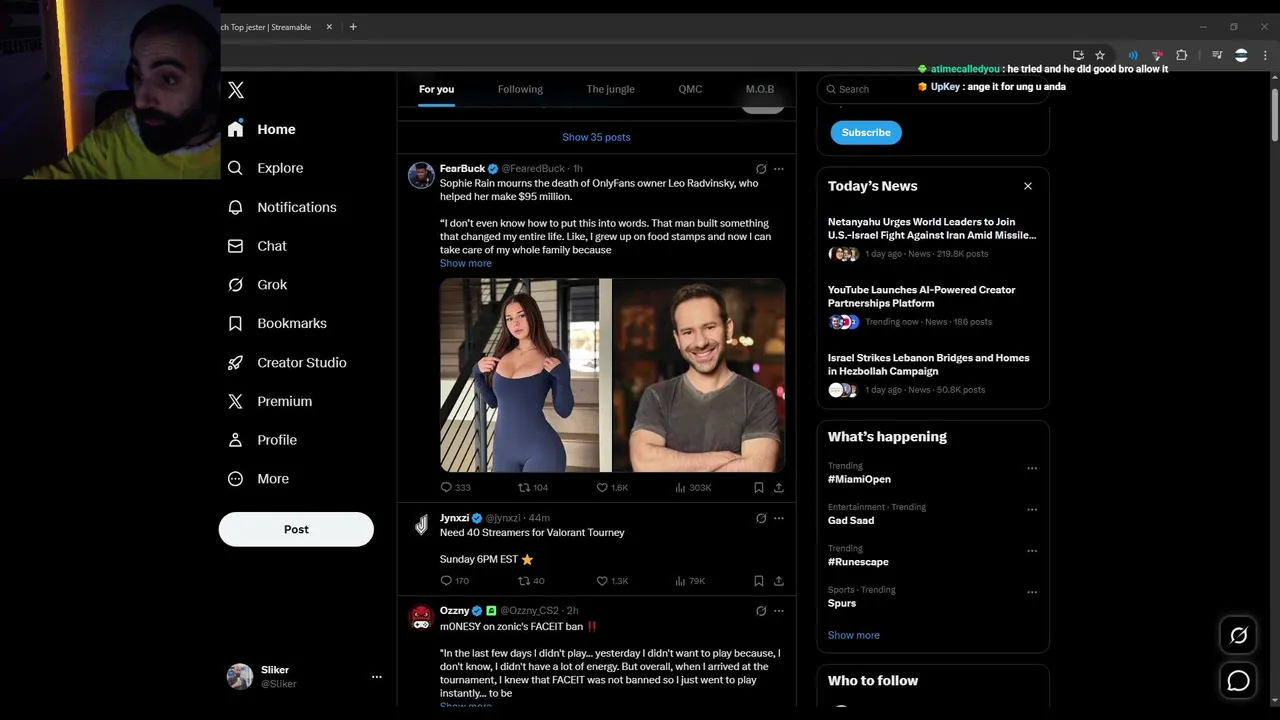This screenshot has width=1280, height=720.
Task: Bookmark the FearBuck post
Action: (759, 488)
